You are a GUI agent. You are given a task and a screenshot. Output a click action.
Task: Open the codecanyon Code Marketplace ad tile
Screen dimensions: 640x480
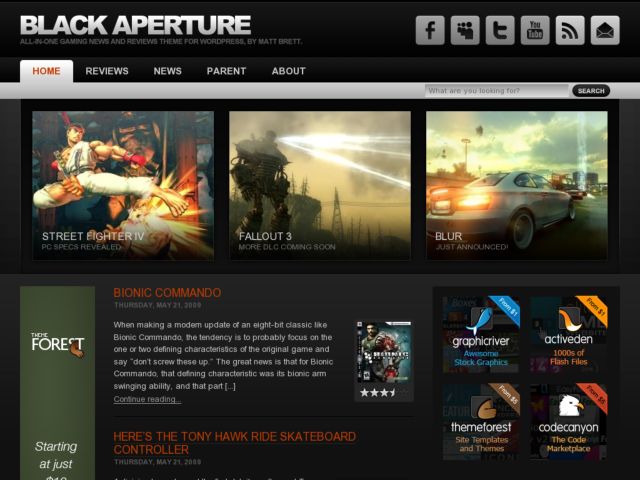point(569,422)
